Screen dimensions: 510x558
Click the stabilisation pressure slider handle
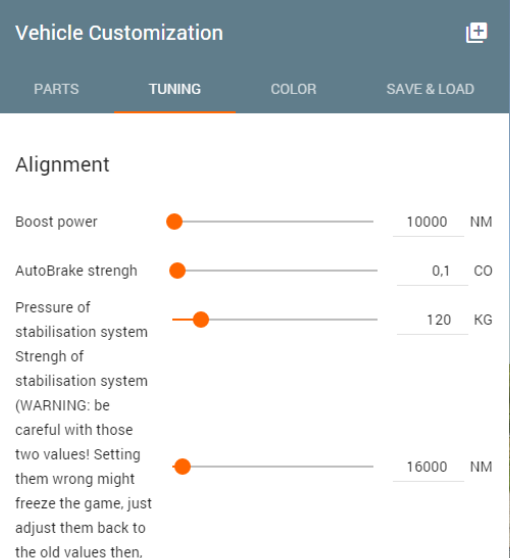tap(201, 320)
